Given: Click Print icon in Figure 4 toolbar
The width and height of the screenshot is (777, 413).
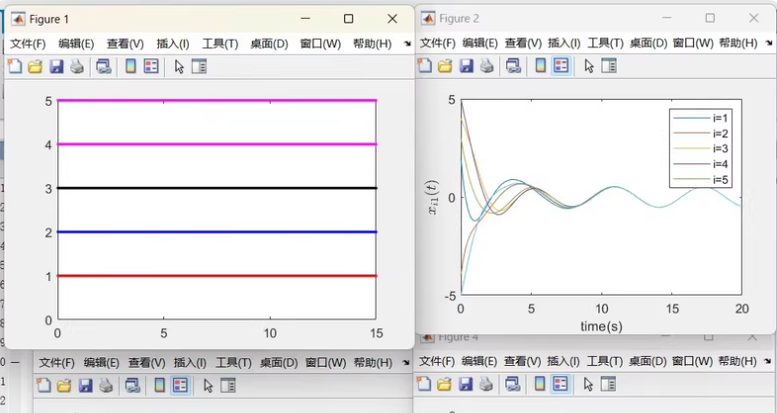Looking at the screenshot, I should (486, 384).
